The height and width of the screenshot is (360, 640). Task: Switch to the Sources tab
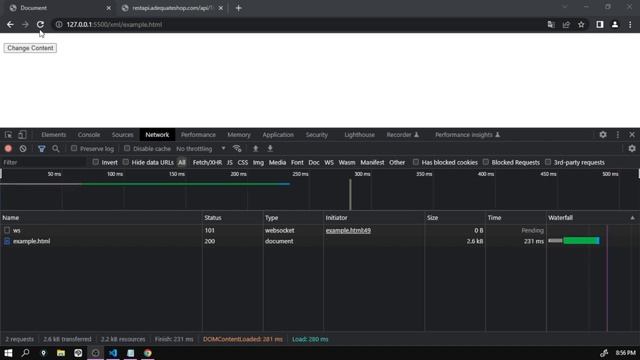click(x=122, y=135)
